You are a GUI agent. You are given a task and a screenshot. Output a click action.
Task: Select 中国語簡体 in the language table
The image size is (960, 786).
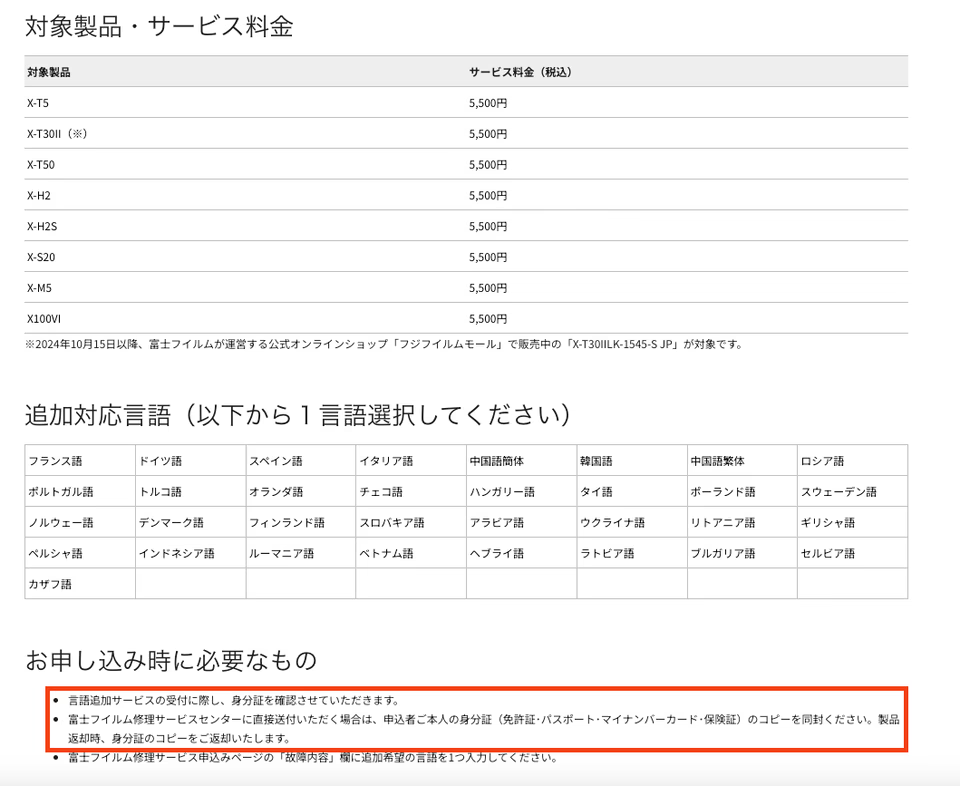tap(521, 460)
